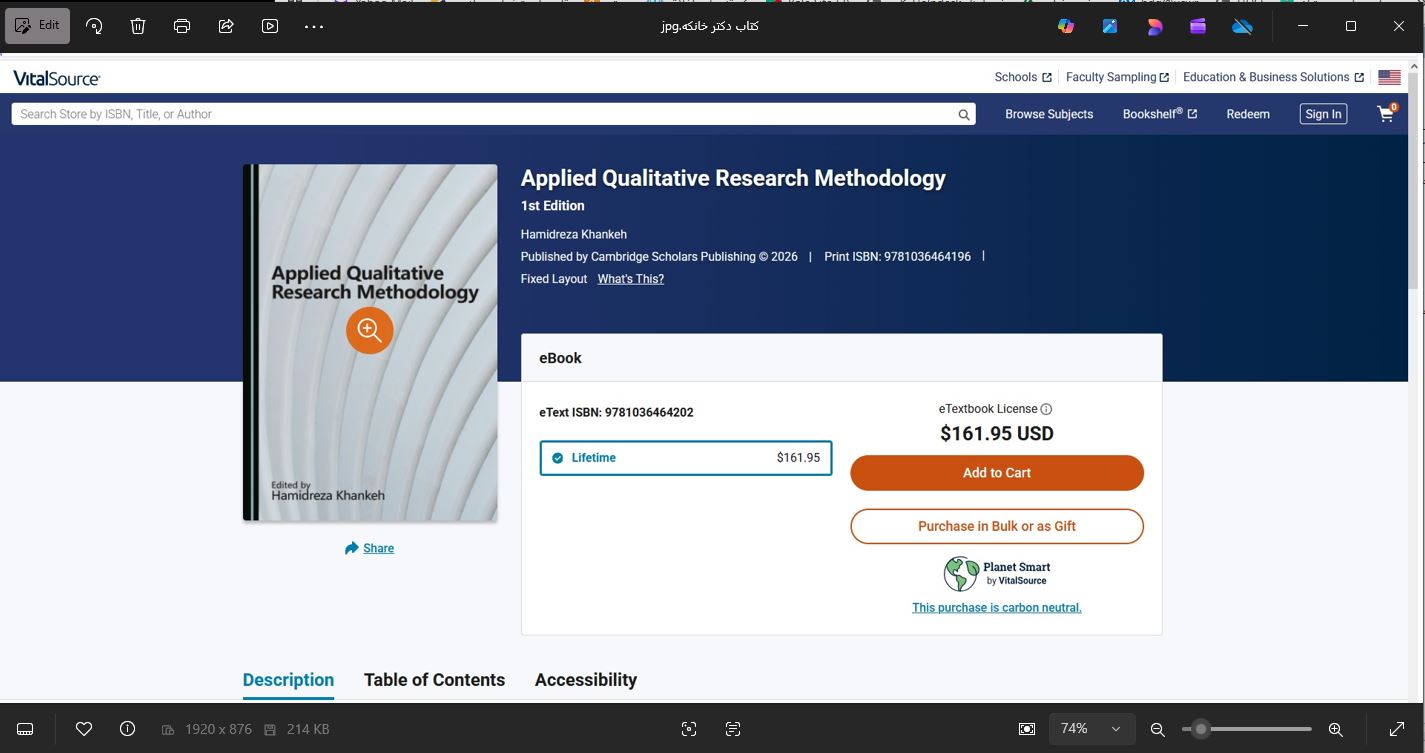Expand the three-dots more options menu
1425x753 pixels.
tap(314, 26)
